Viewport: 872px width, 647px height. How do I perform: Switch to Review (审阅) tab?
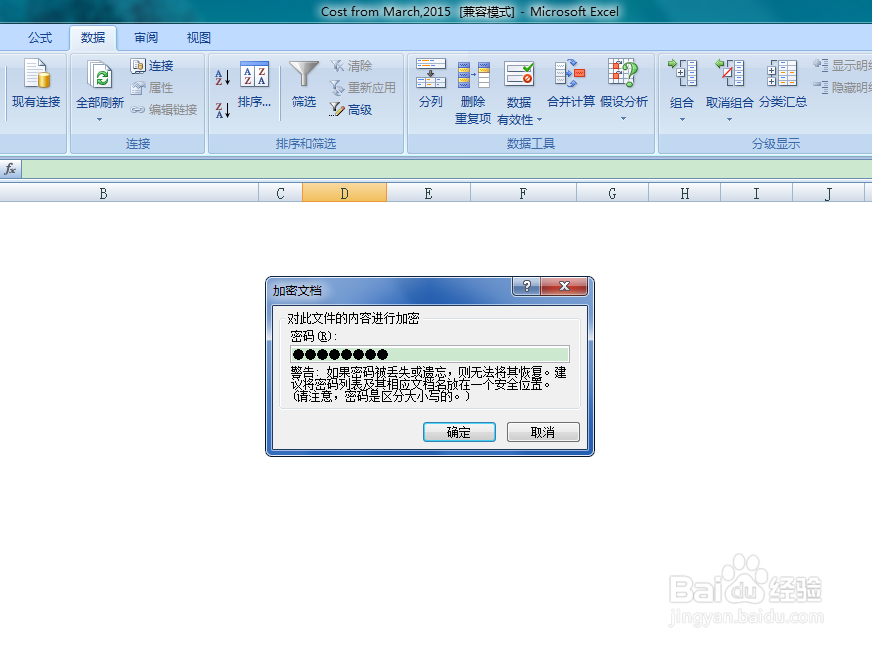(146, 38)
